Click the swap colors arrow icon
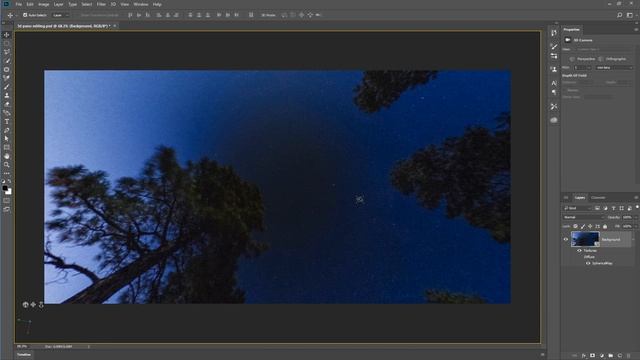Image resolution: width=640 pixels, height=360 pixels. (10, 181)
